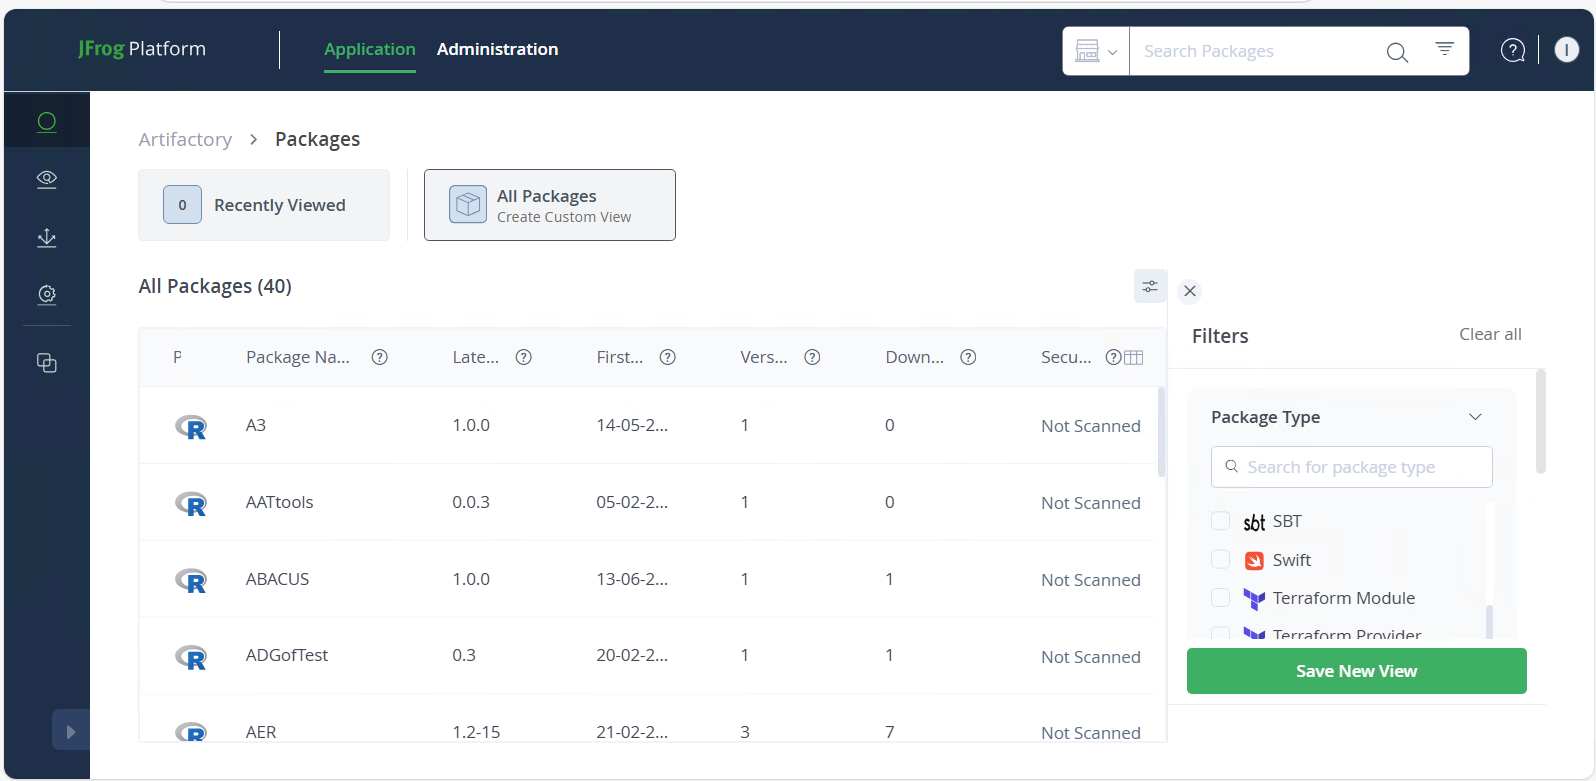
Task: Open Versions column help icon
Action: click(x=812, y=357)
